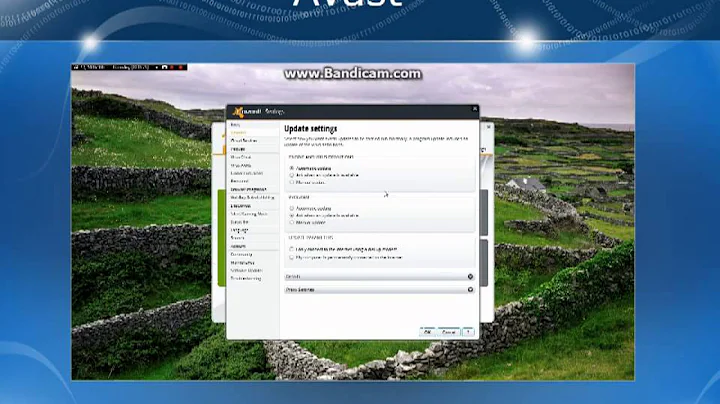Image resolution: width=720 pixels, height=404 pixels.
Task: Open help with the question mark button
Action: [x=468, y=332]
